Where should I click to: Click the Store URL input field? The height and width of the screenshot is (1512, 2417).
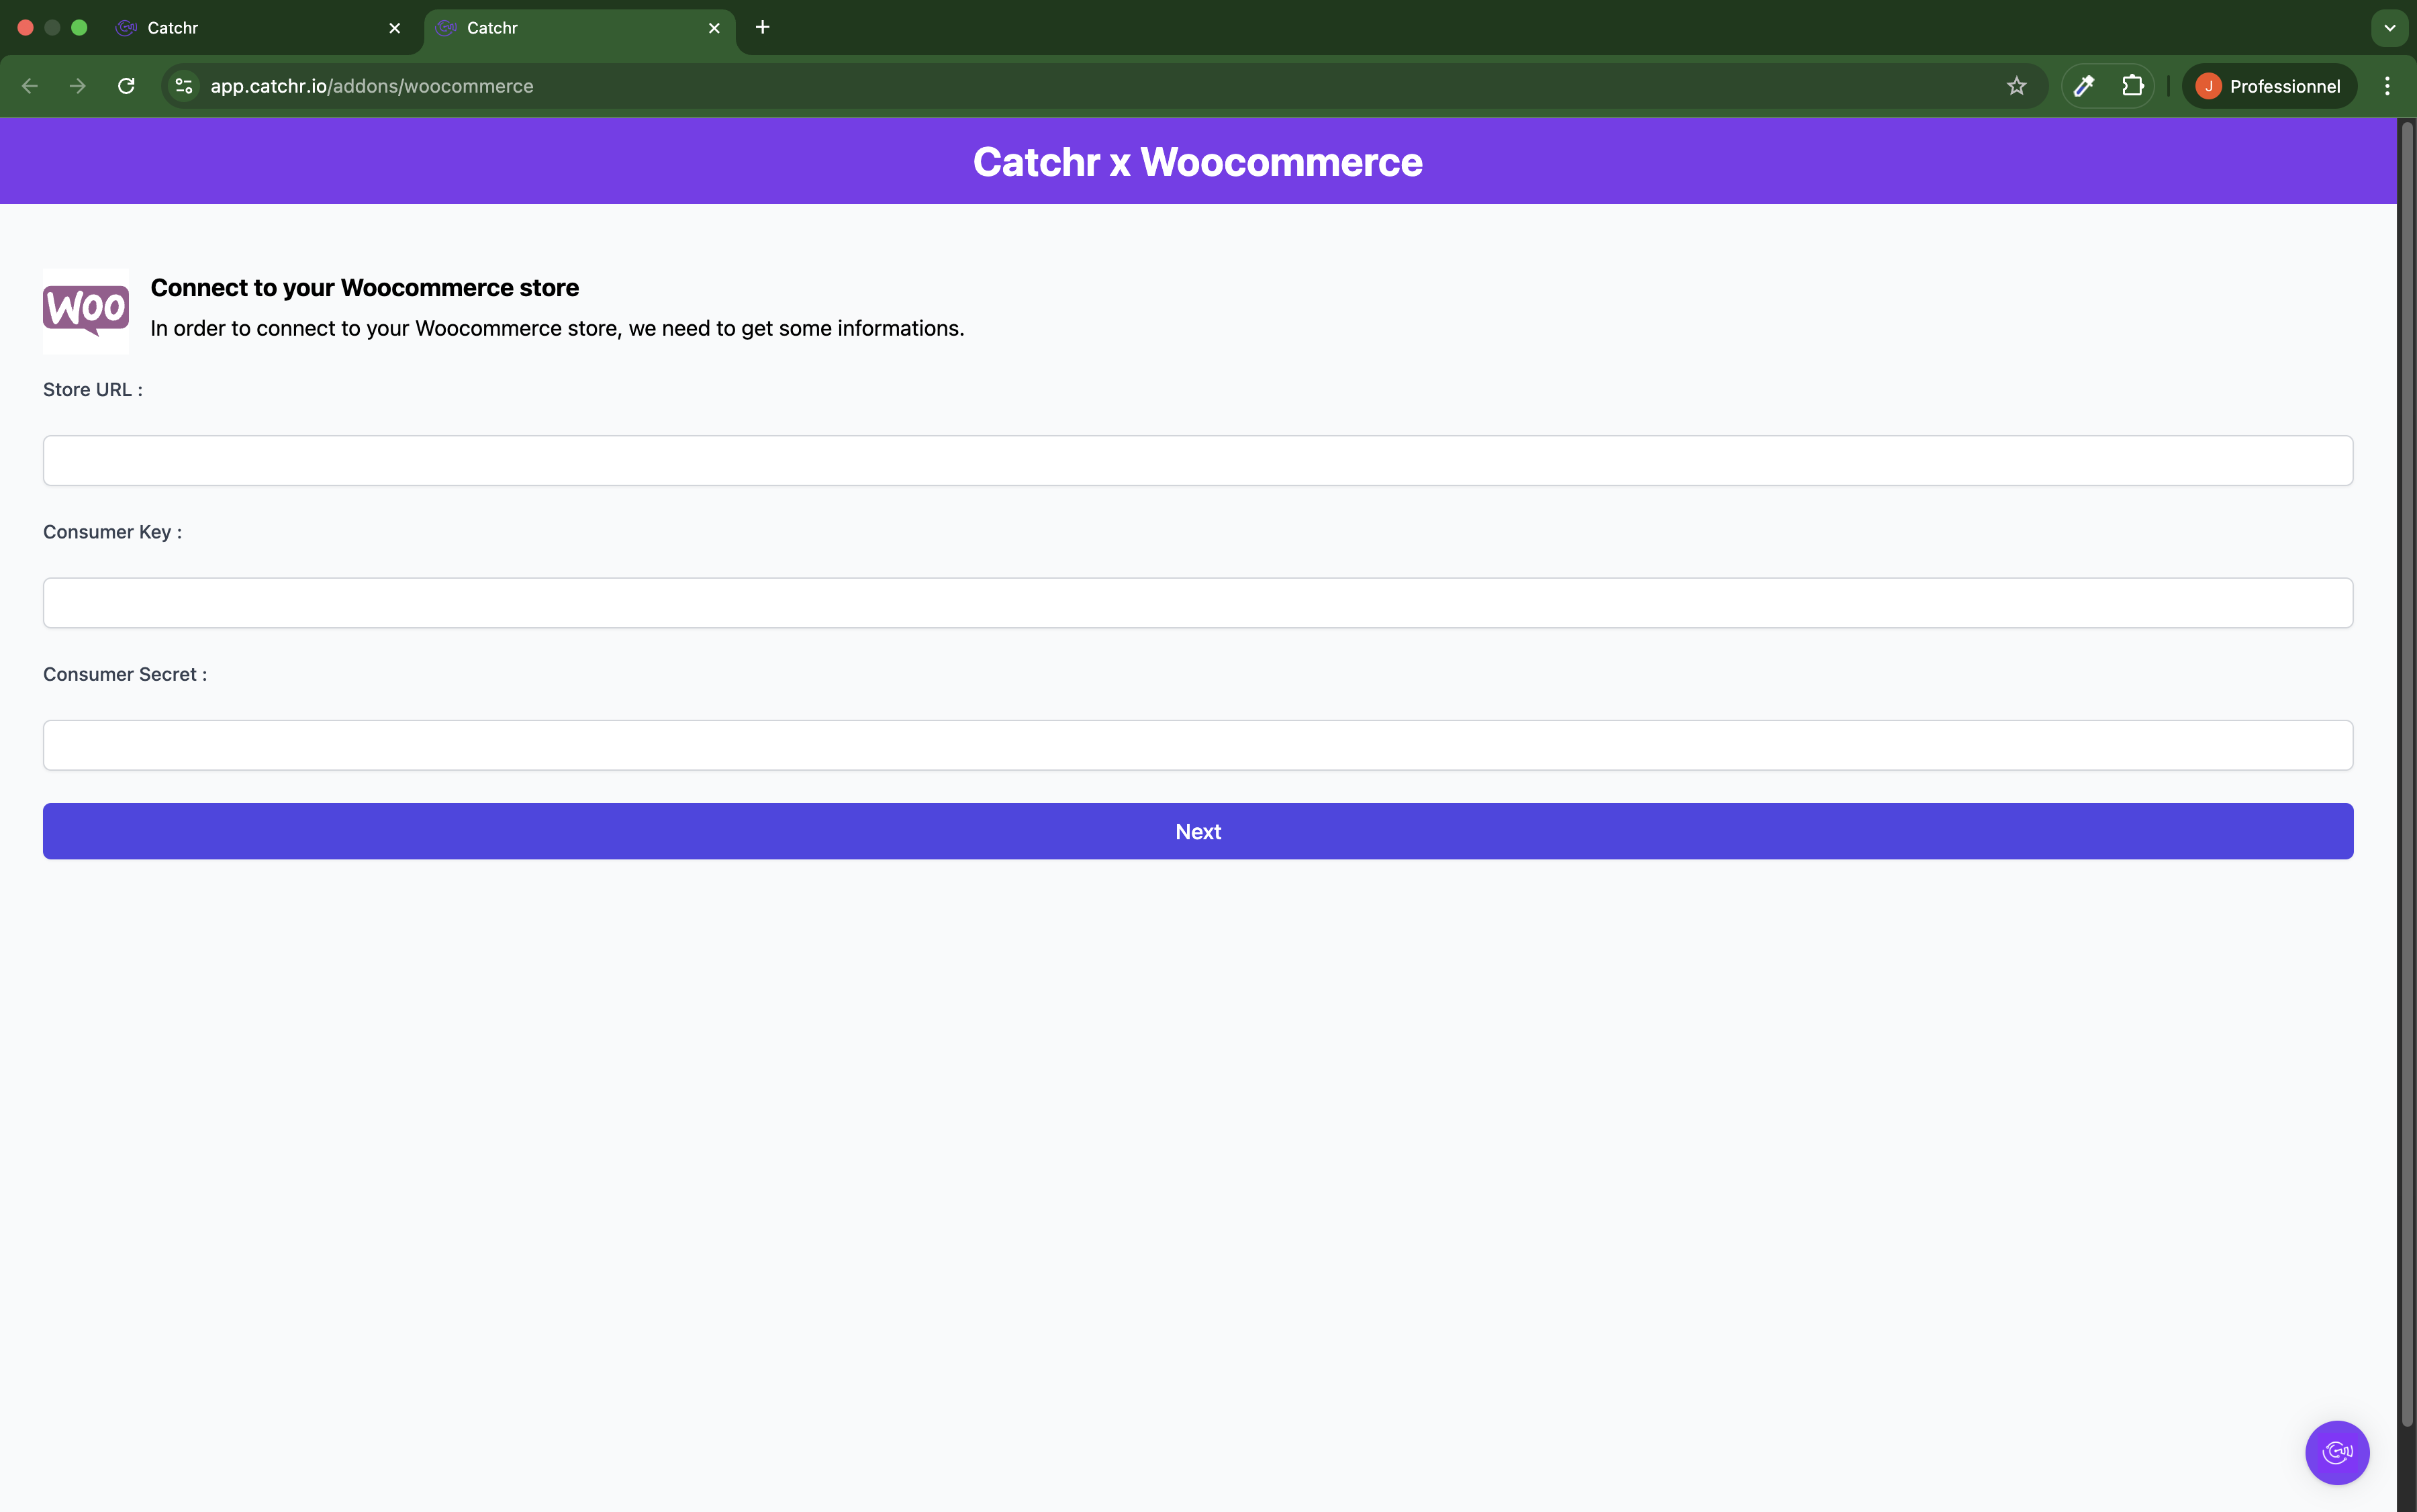[1197, 460]
